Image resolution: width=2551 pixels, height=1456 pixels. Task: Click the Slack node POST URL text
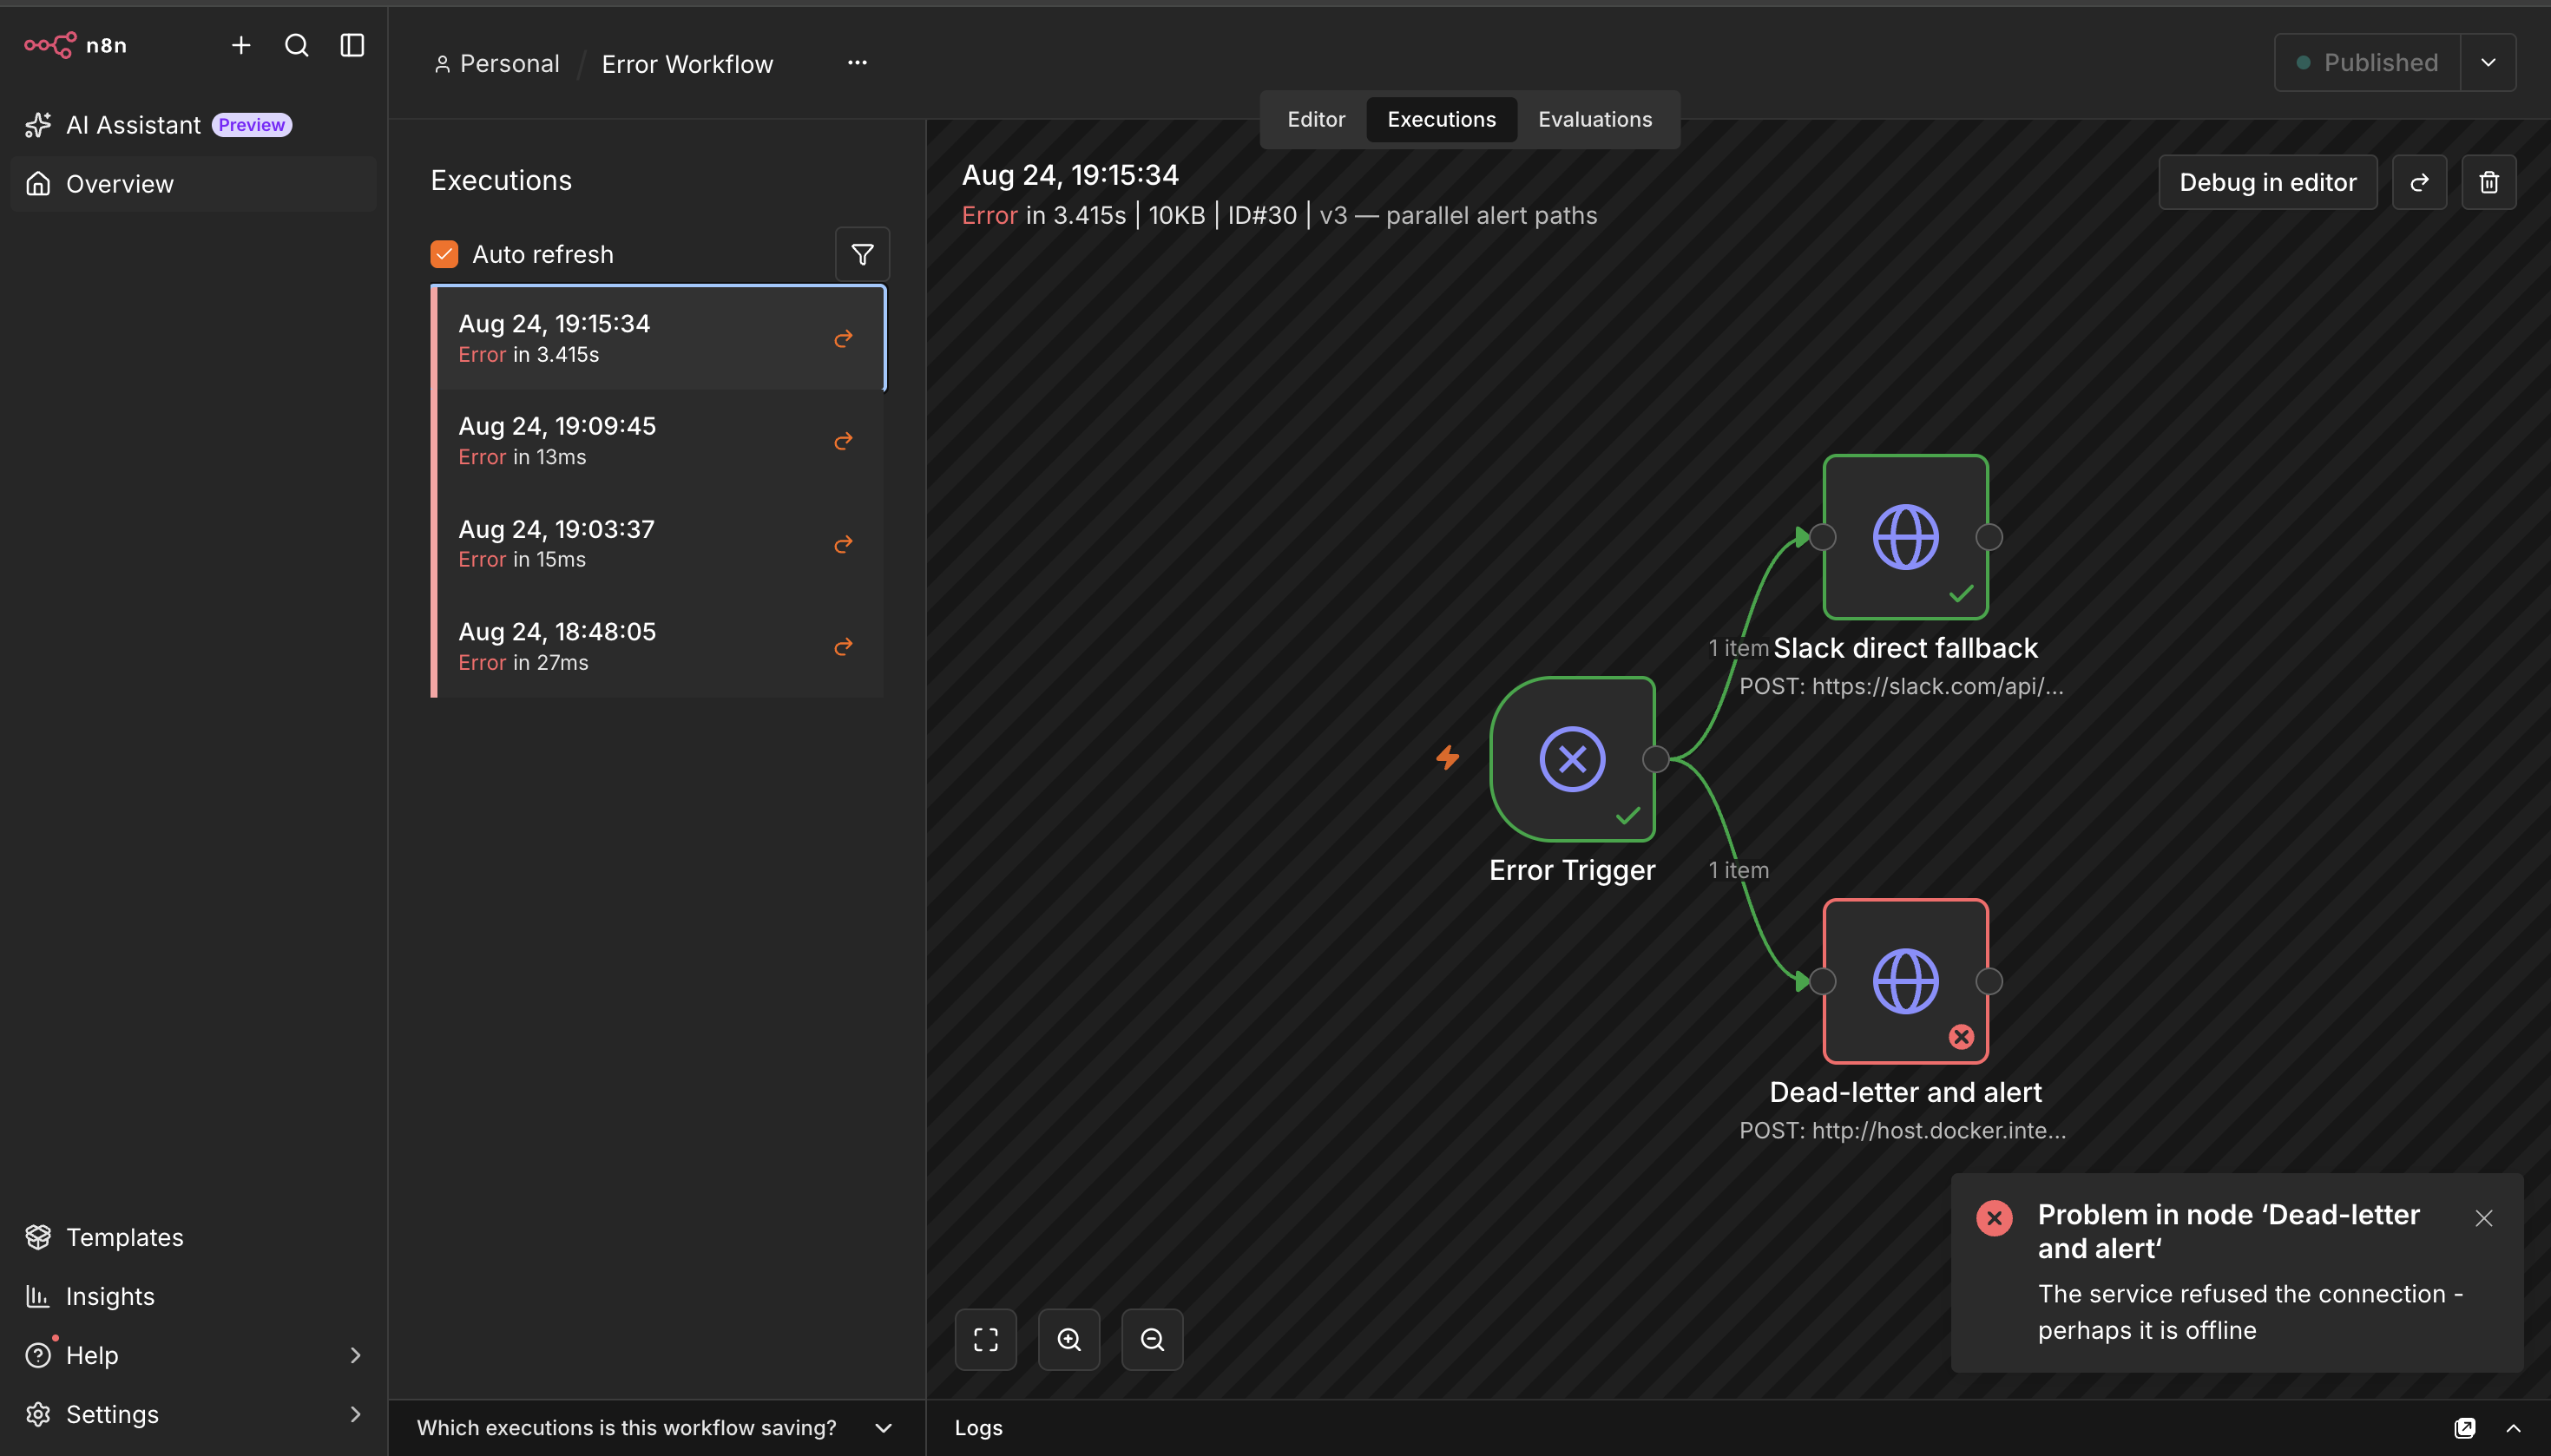click(1901, 686)
